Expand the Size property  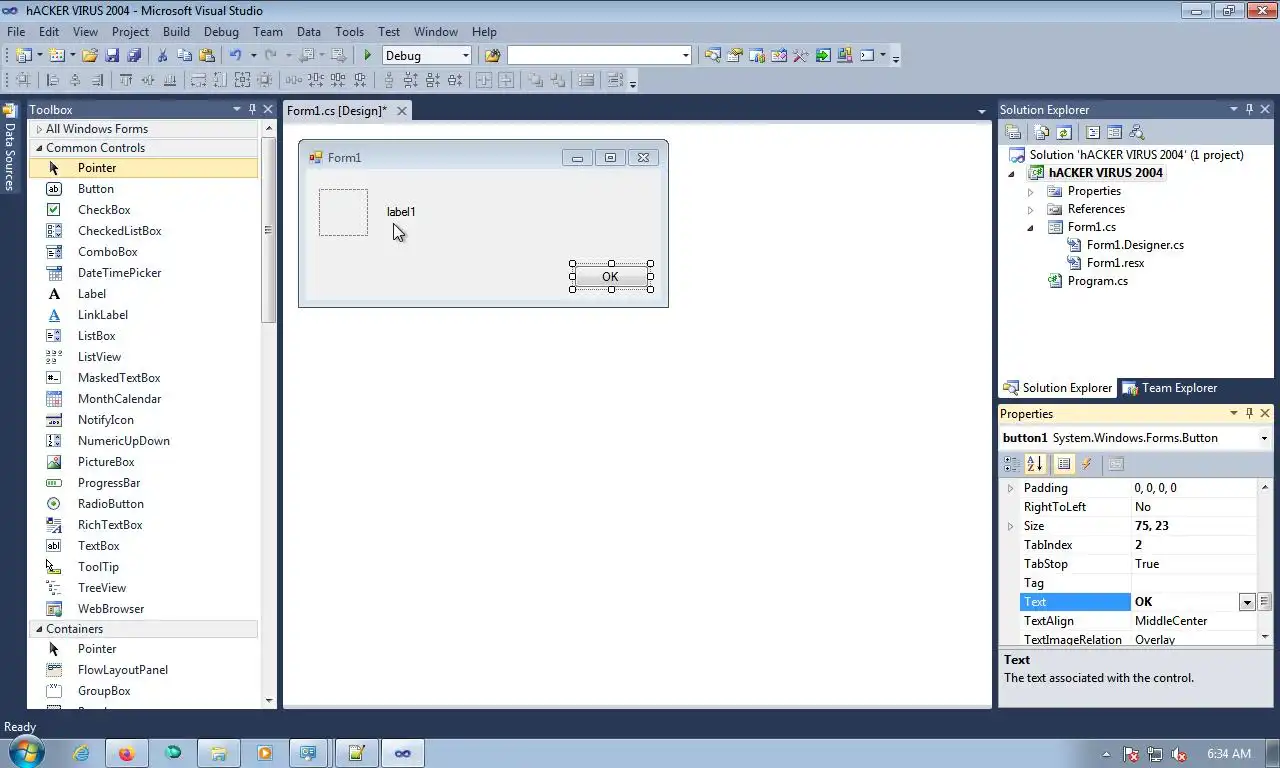click(x=1010, y=526)
